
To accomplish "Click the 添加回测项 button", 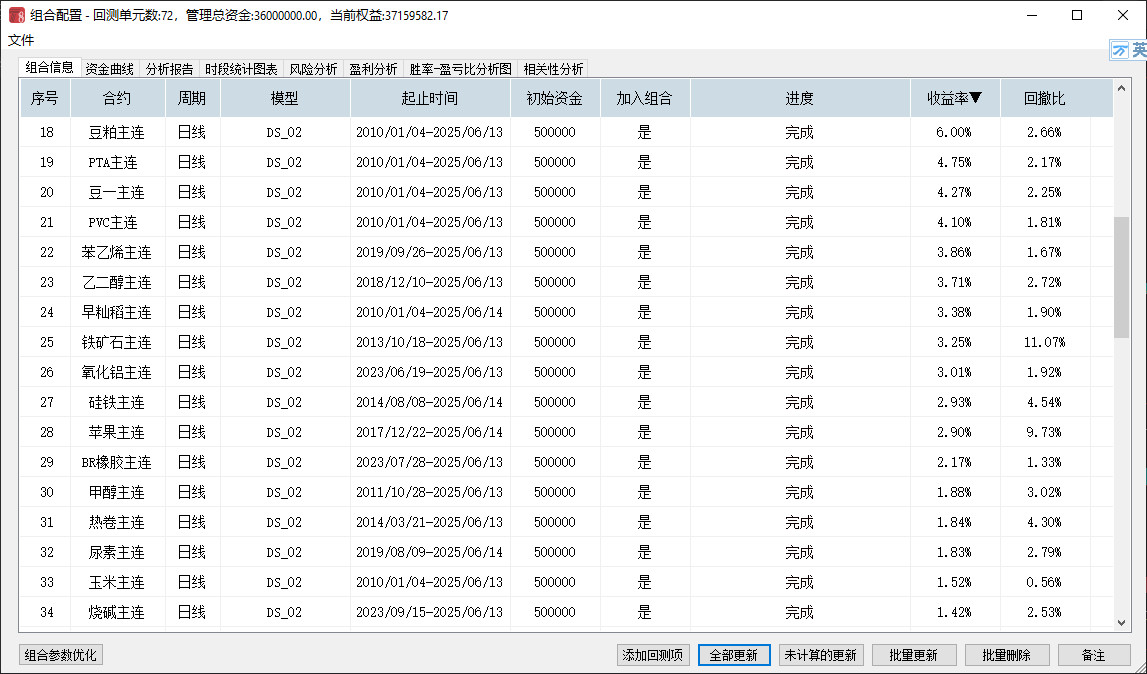I will click(x=653, y=656).
